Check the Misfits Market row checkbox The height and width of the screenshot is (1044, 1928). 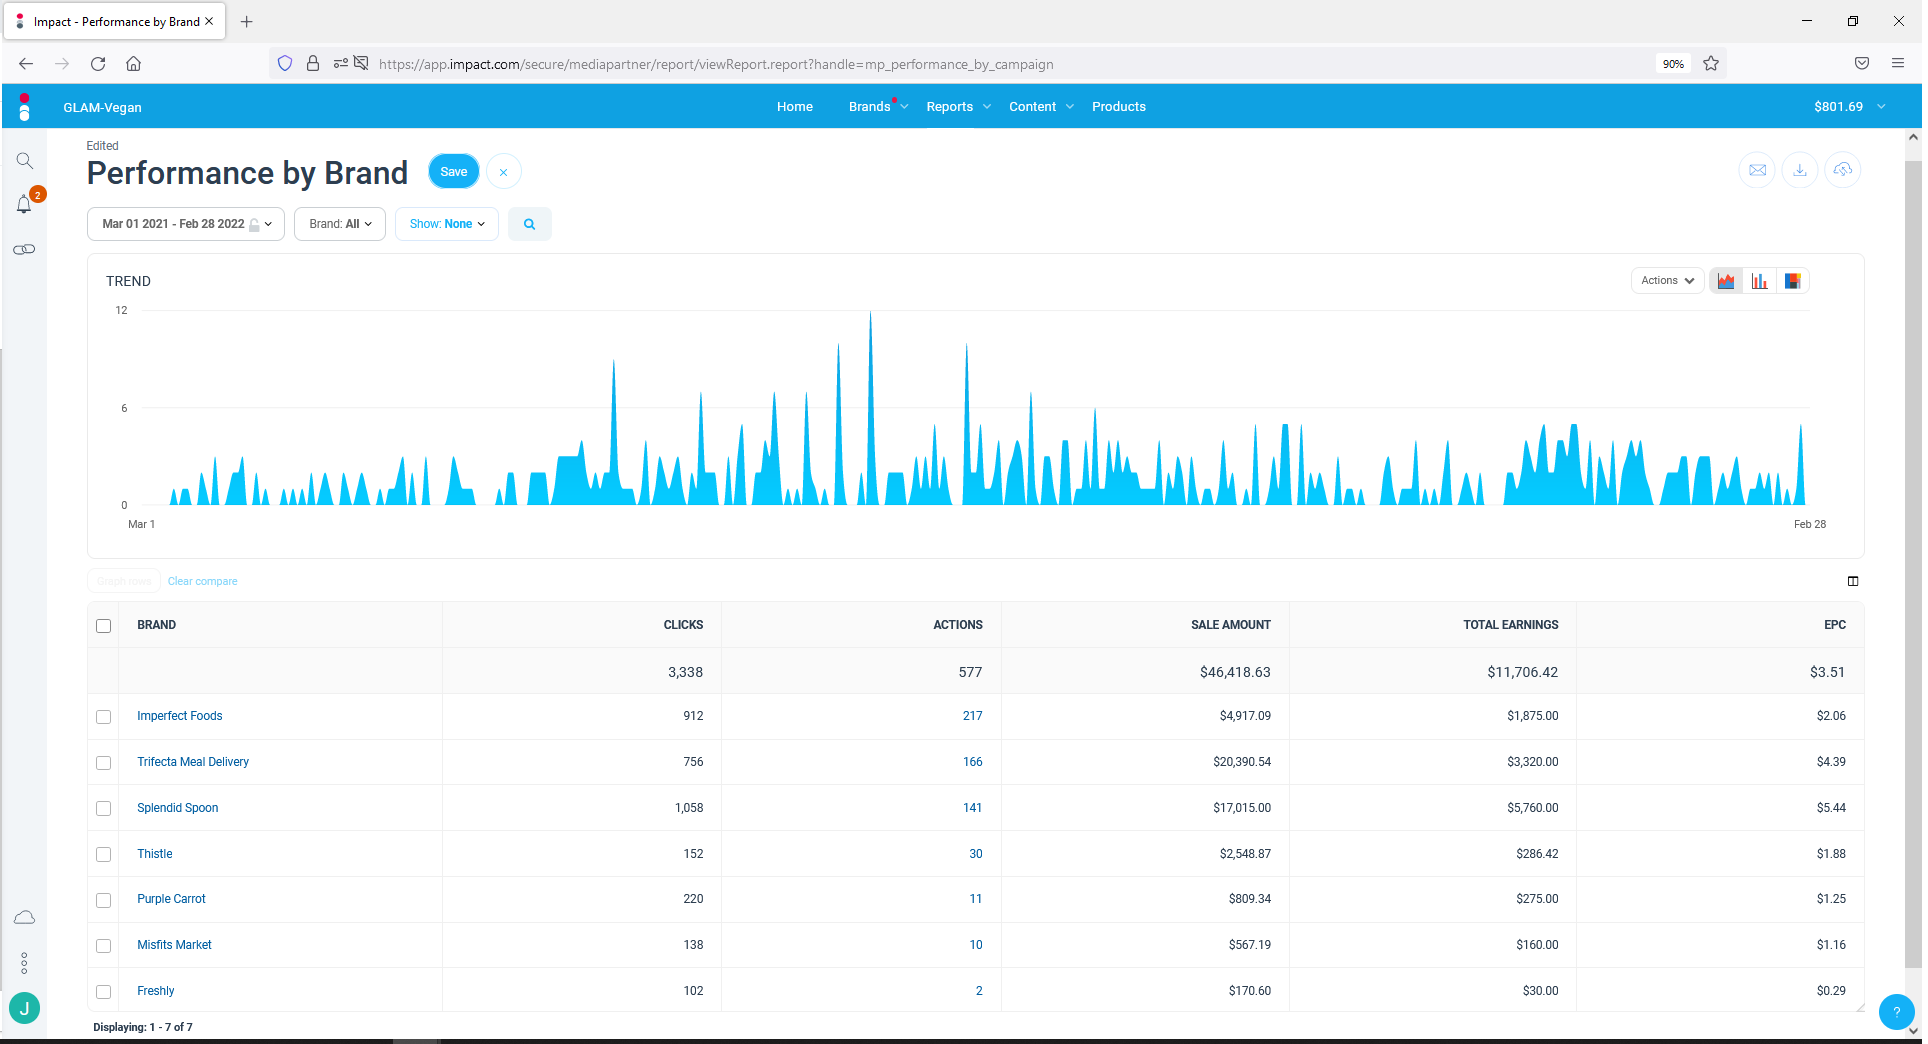click(104, 946)
